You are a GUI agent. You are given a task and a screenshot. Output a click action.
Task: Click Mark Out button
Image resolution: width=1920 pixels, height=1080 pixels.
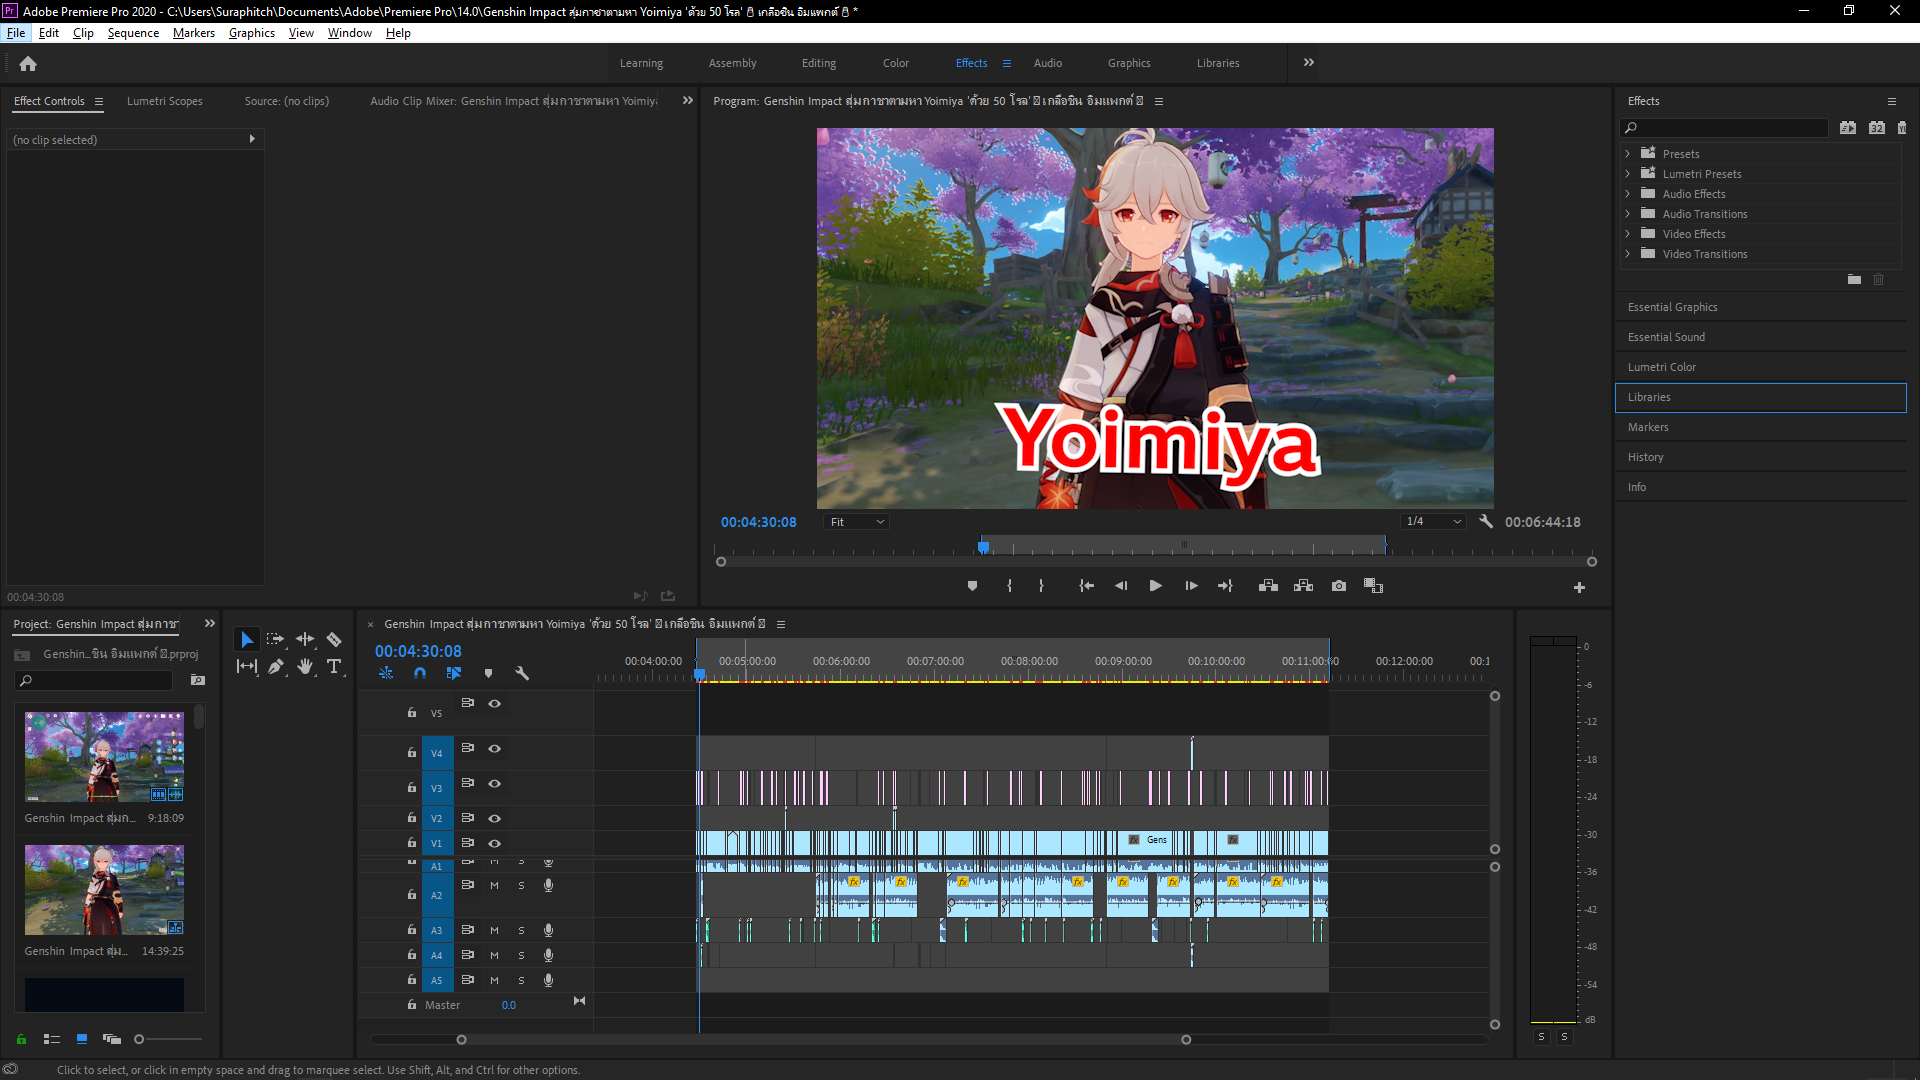(1041, 586)
